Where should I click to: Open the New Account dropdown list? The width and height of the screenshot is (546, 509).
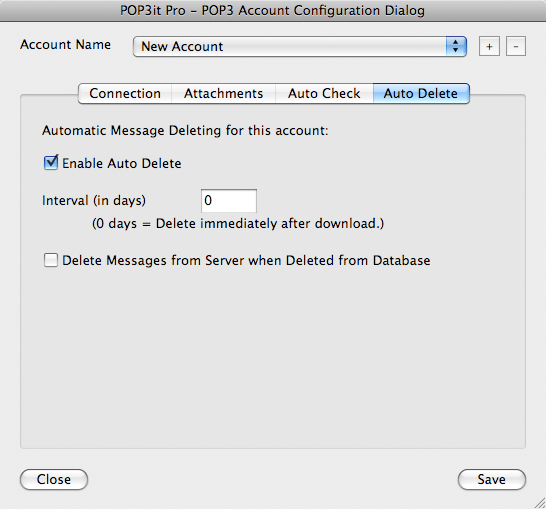click(299, 46)
